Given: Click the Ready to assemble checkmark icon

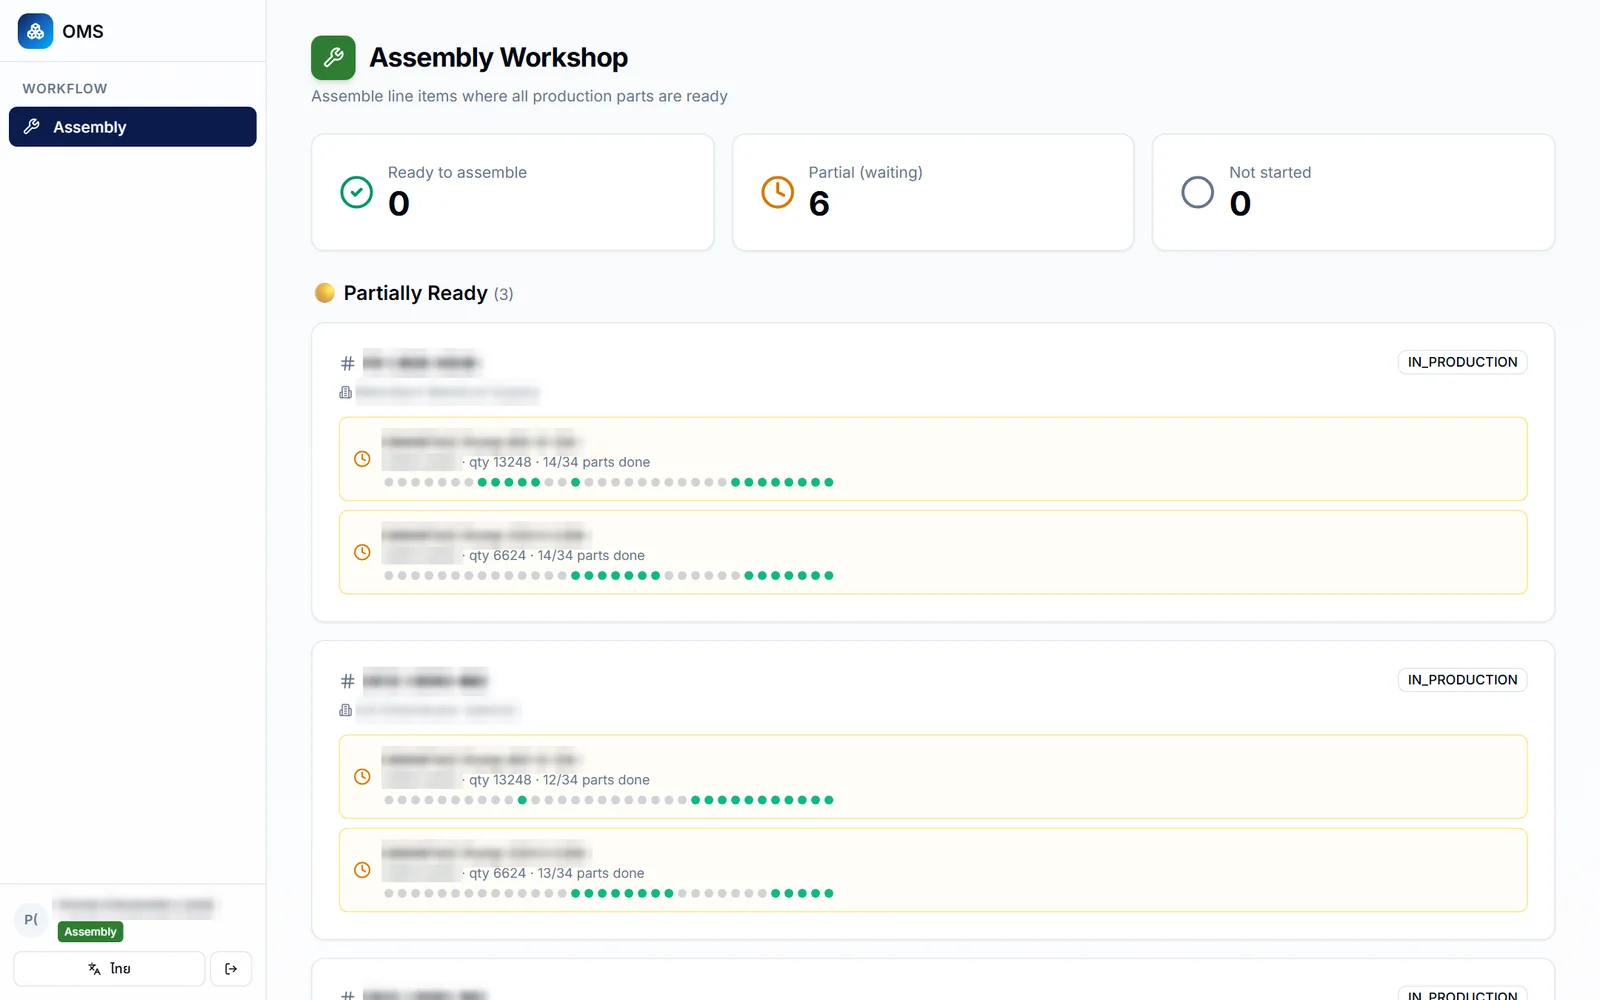Looking at the screenshot, I should tap(357, 192).
